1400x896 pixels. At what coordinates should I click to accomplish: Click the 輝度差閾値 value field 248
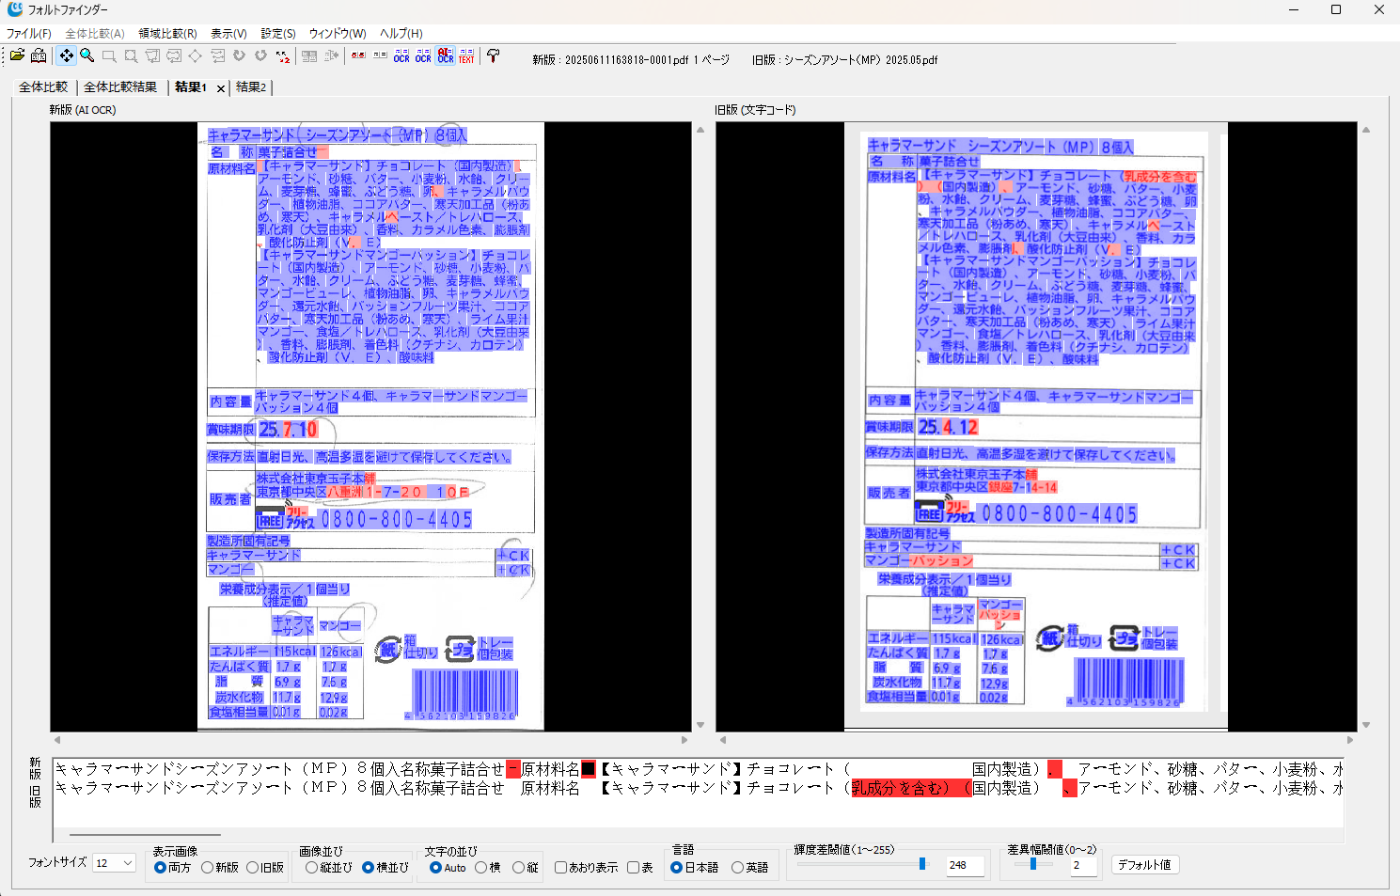[x=964, y=865]
